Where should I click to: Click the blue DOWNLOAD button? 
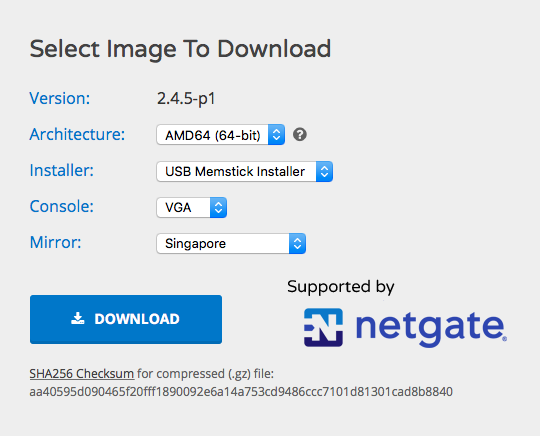(126, 319)
